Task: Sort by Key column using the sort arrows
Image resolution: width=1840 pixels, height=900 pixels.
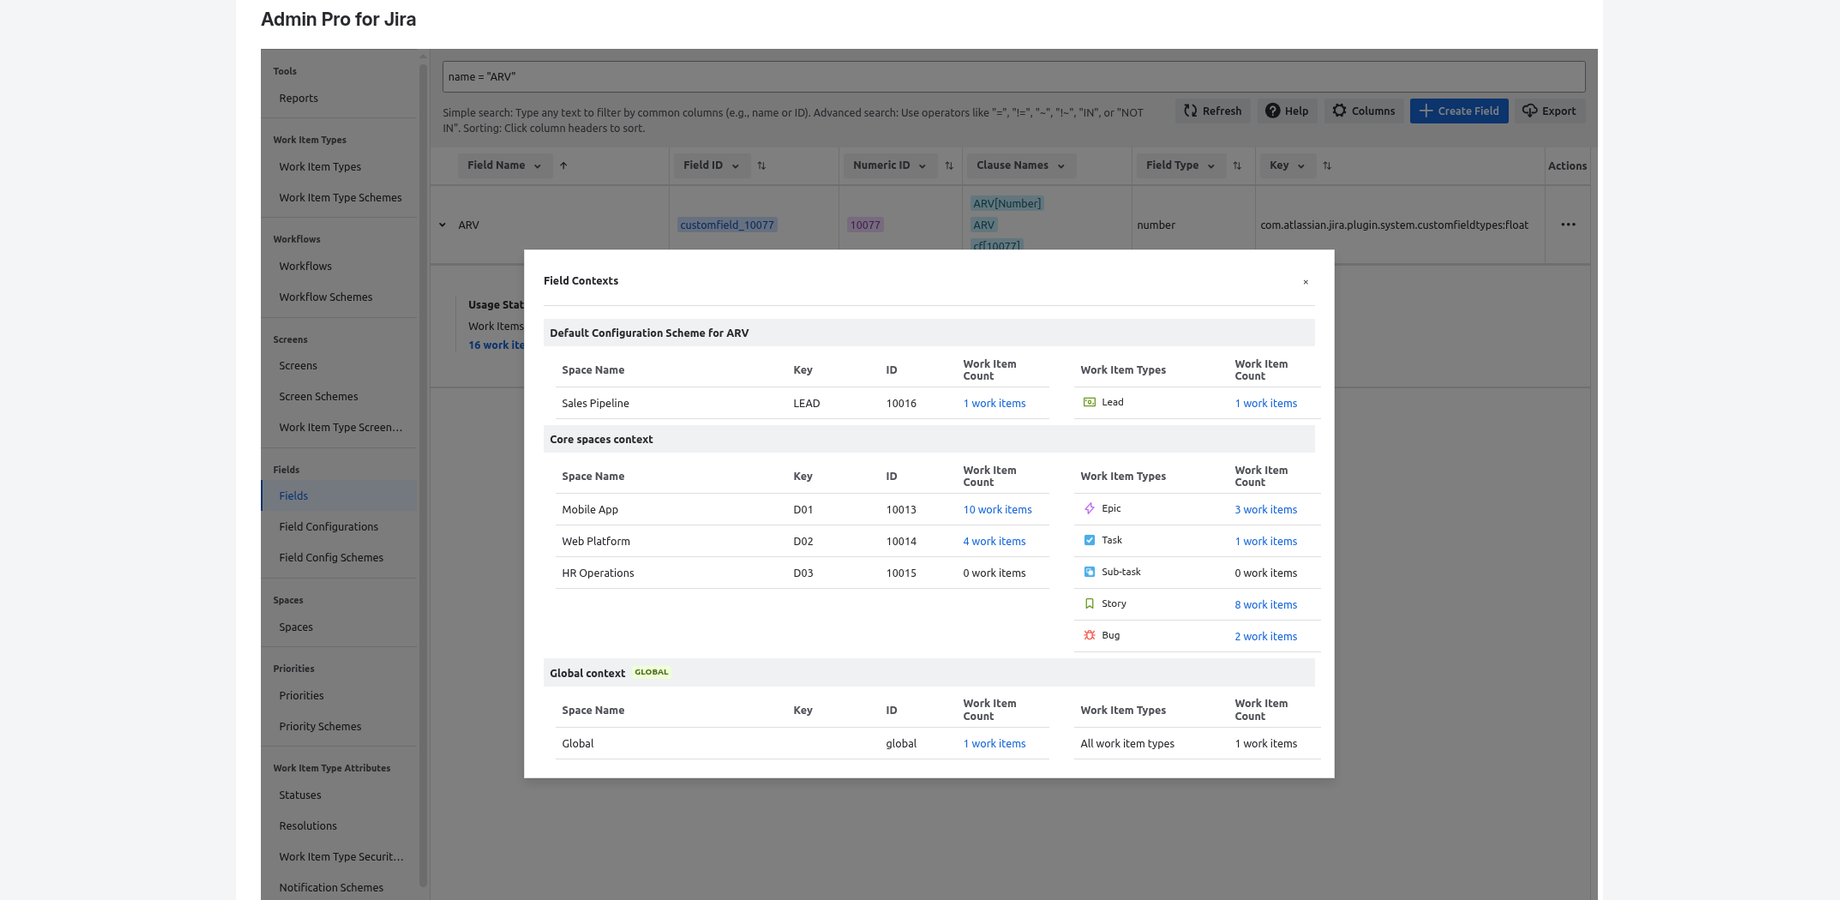Action: click(1327, 166)
